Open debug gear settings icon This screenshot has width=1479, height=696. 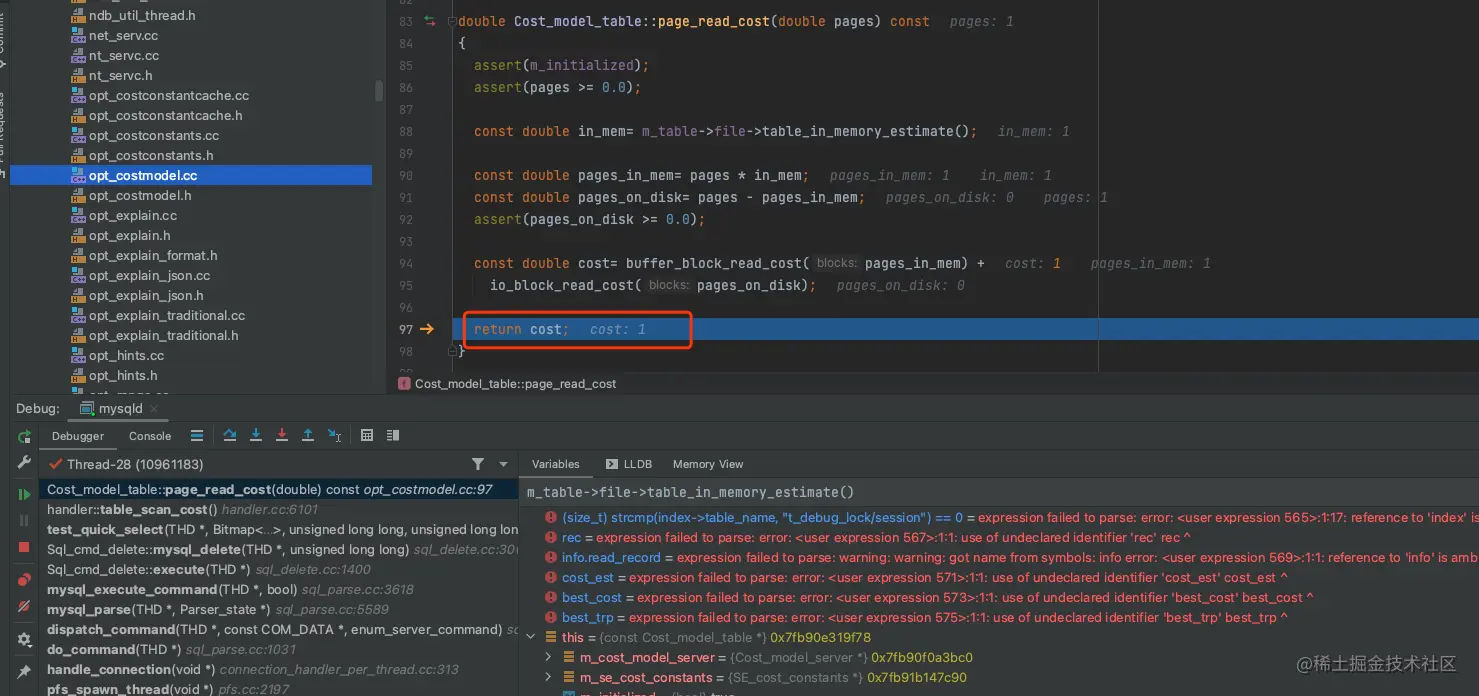click(x=24, y=639)
